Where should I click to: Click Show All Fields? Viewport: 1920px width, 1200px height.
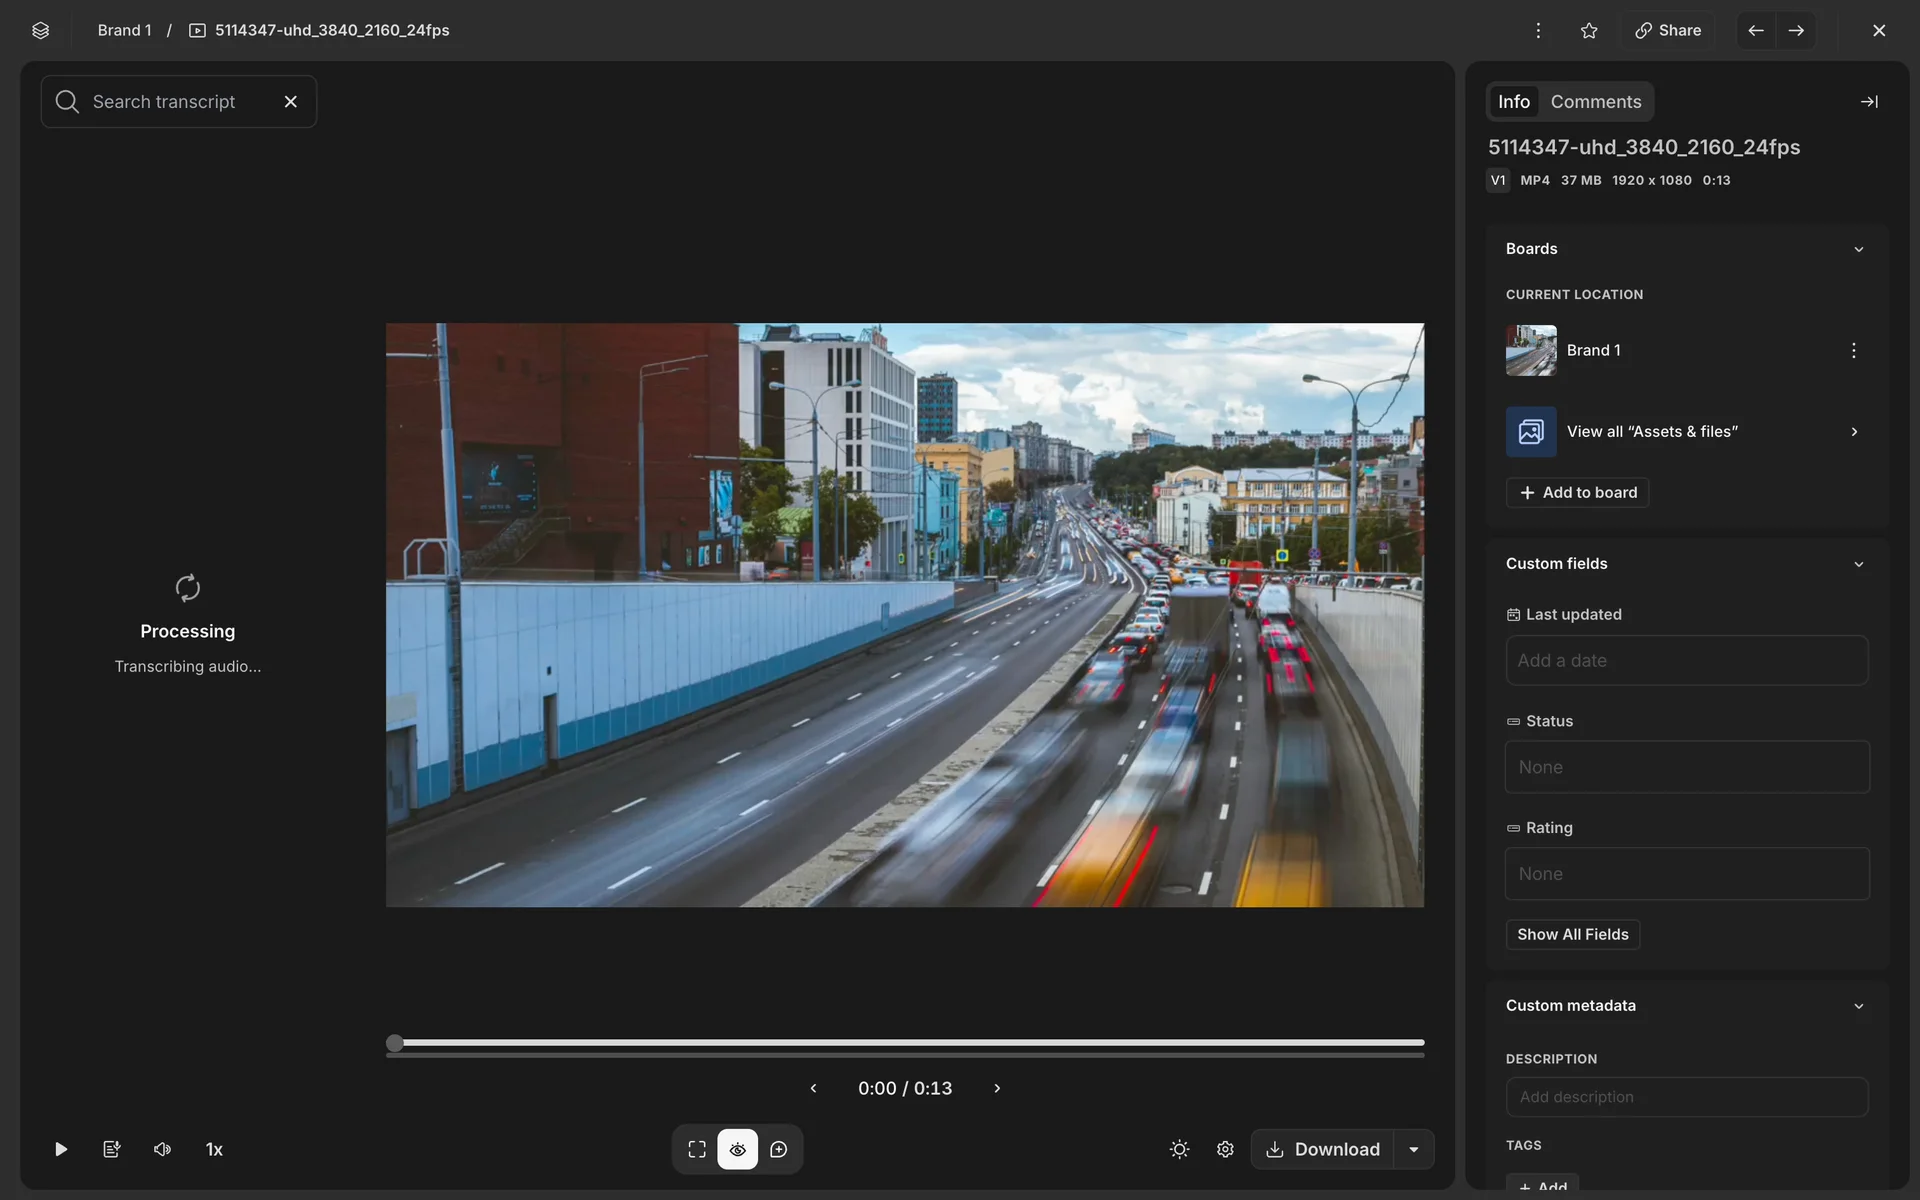[1572, 934]
